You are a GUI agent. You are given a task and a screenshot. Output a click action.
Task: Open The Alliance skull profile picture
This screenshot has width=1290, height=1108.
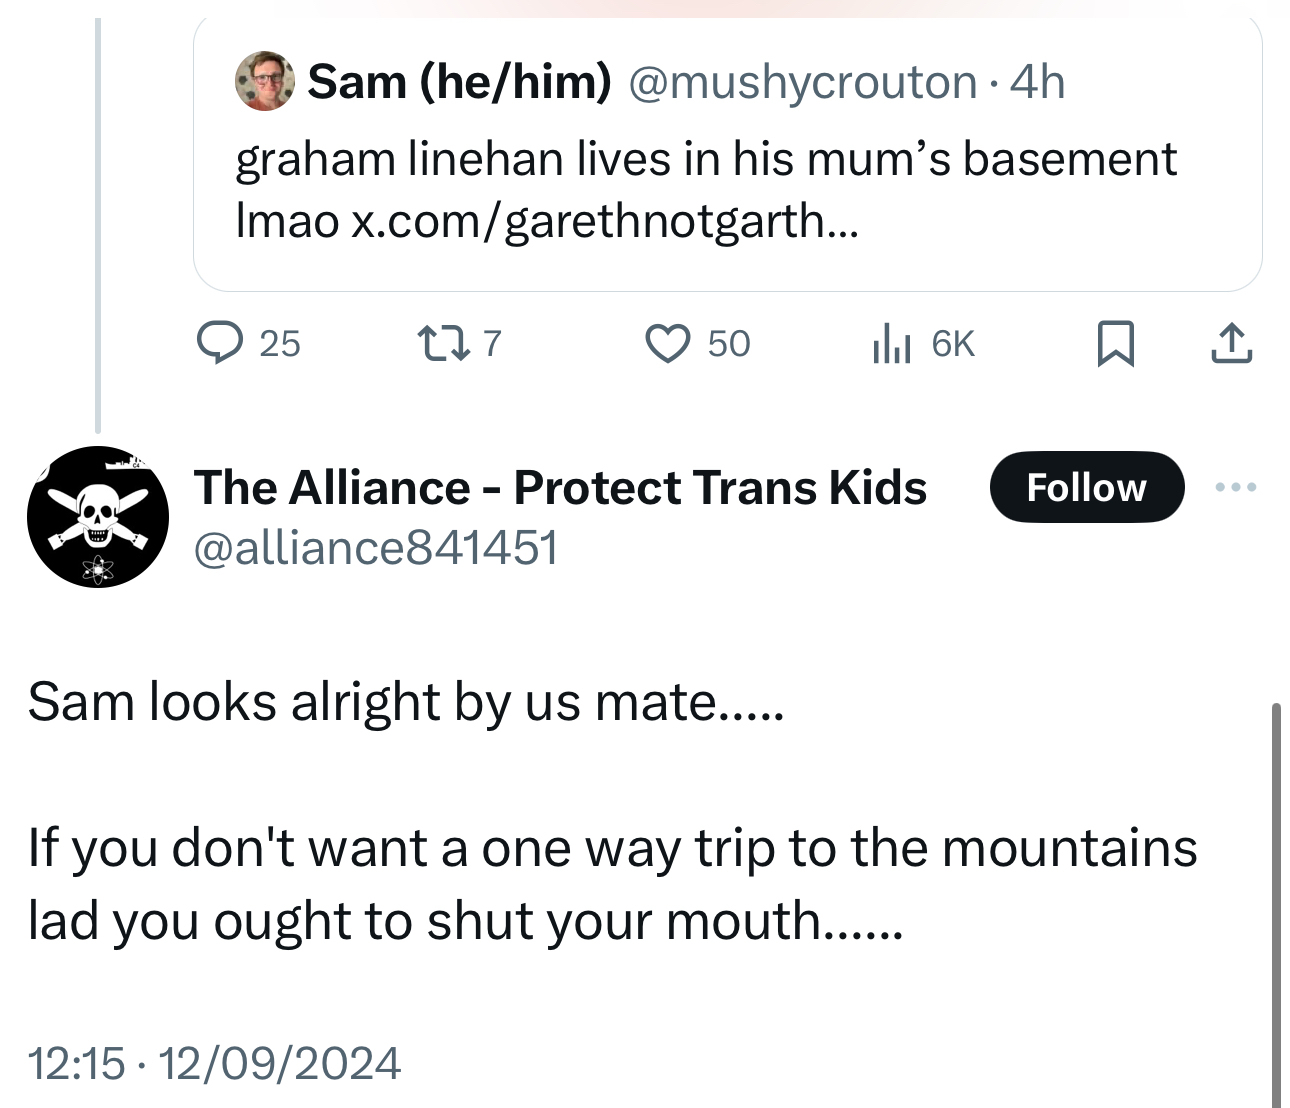click(98, 517)
